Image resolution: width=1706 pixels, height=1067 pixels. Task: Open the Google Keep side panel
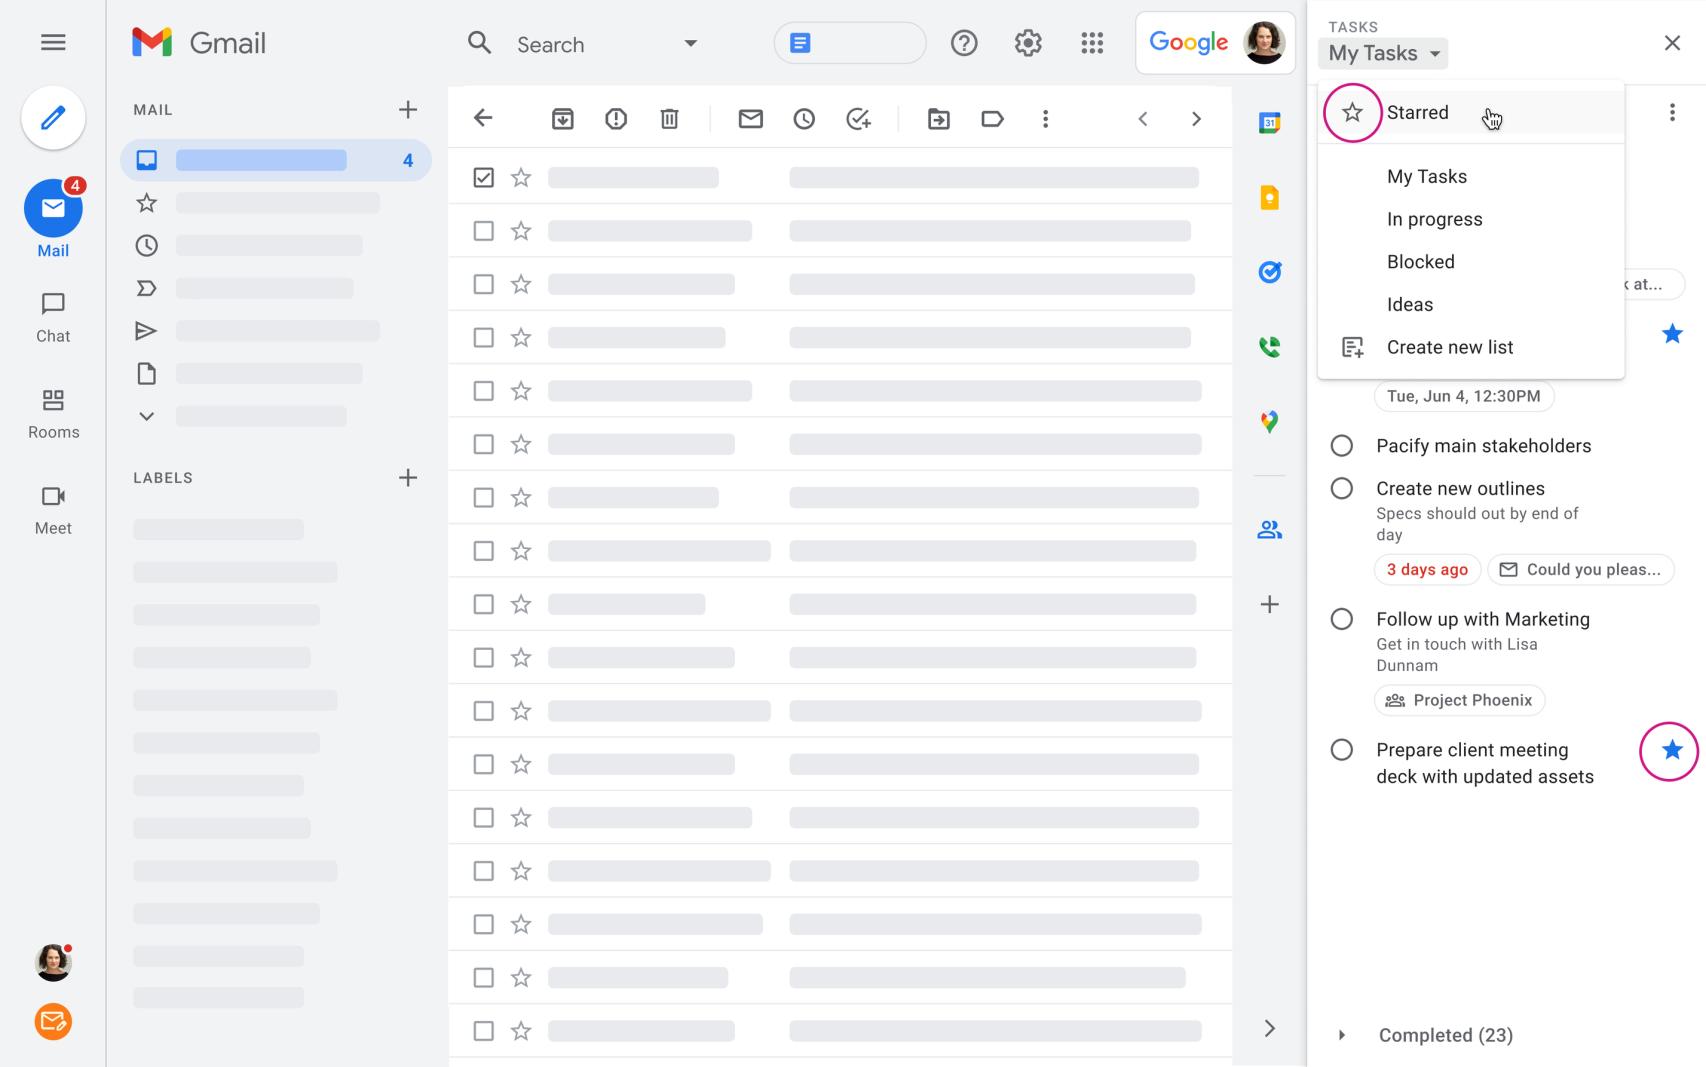[x=1268, y=197]
